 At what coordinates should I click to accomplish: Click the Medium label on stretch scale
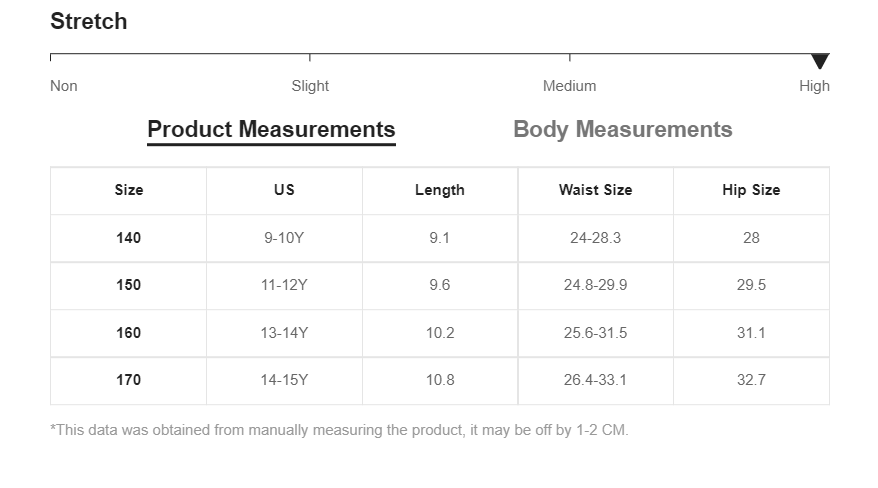tap(569, 86)
